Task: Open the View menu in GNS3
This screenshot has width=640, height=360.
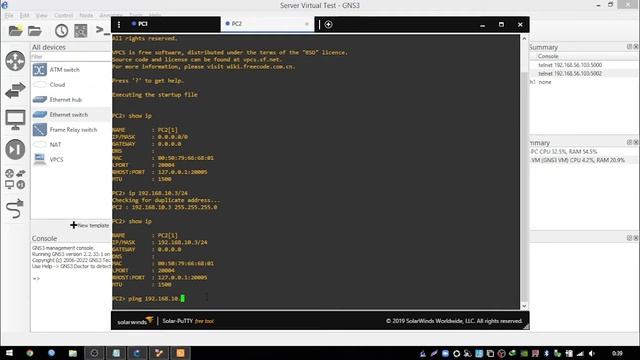Action: pyautogui.click(x=42, y=16)
